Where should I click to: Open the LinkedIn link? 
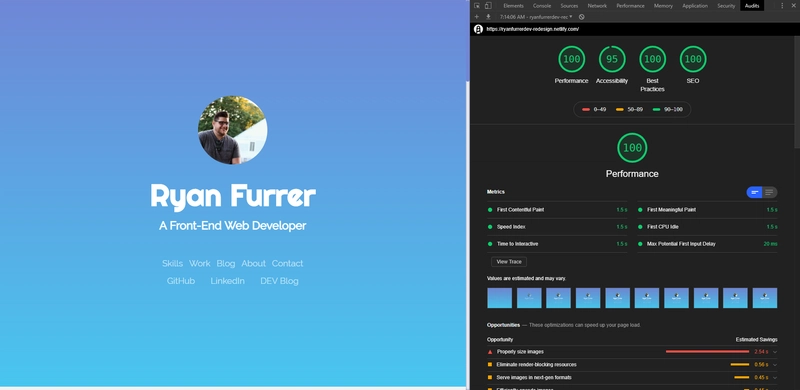pos(228,281)
